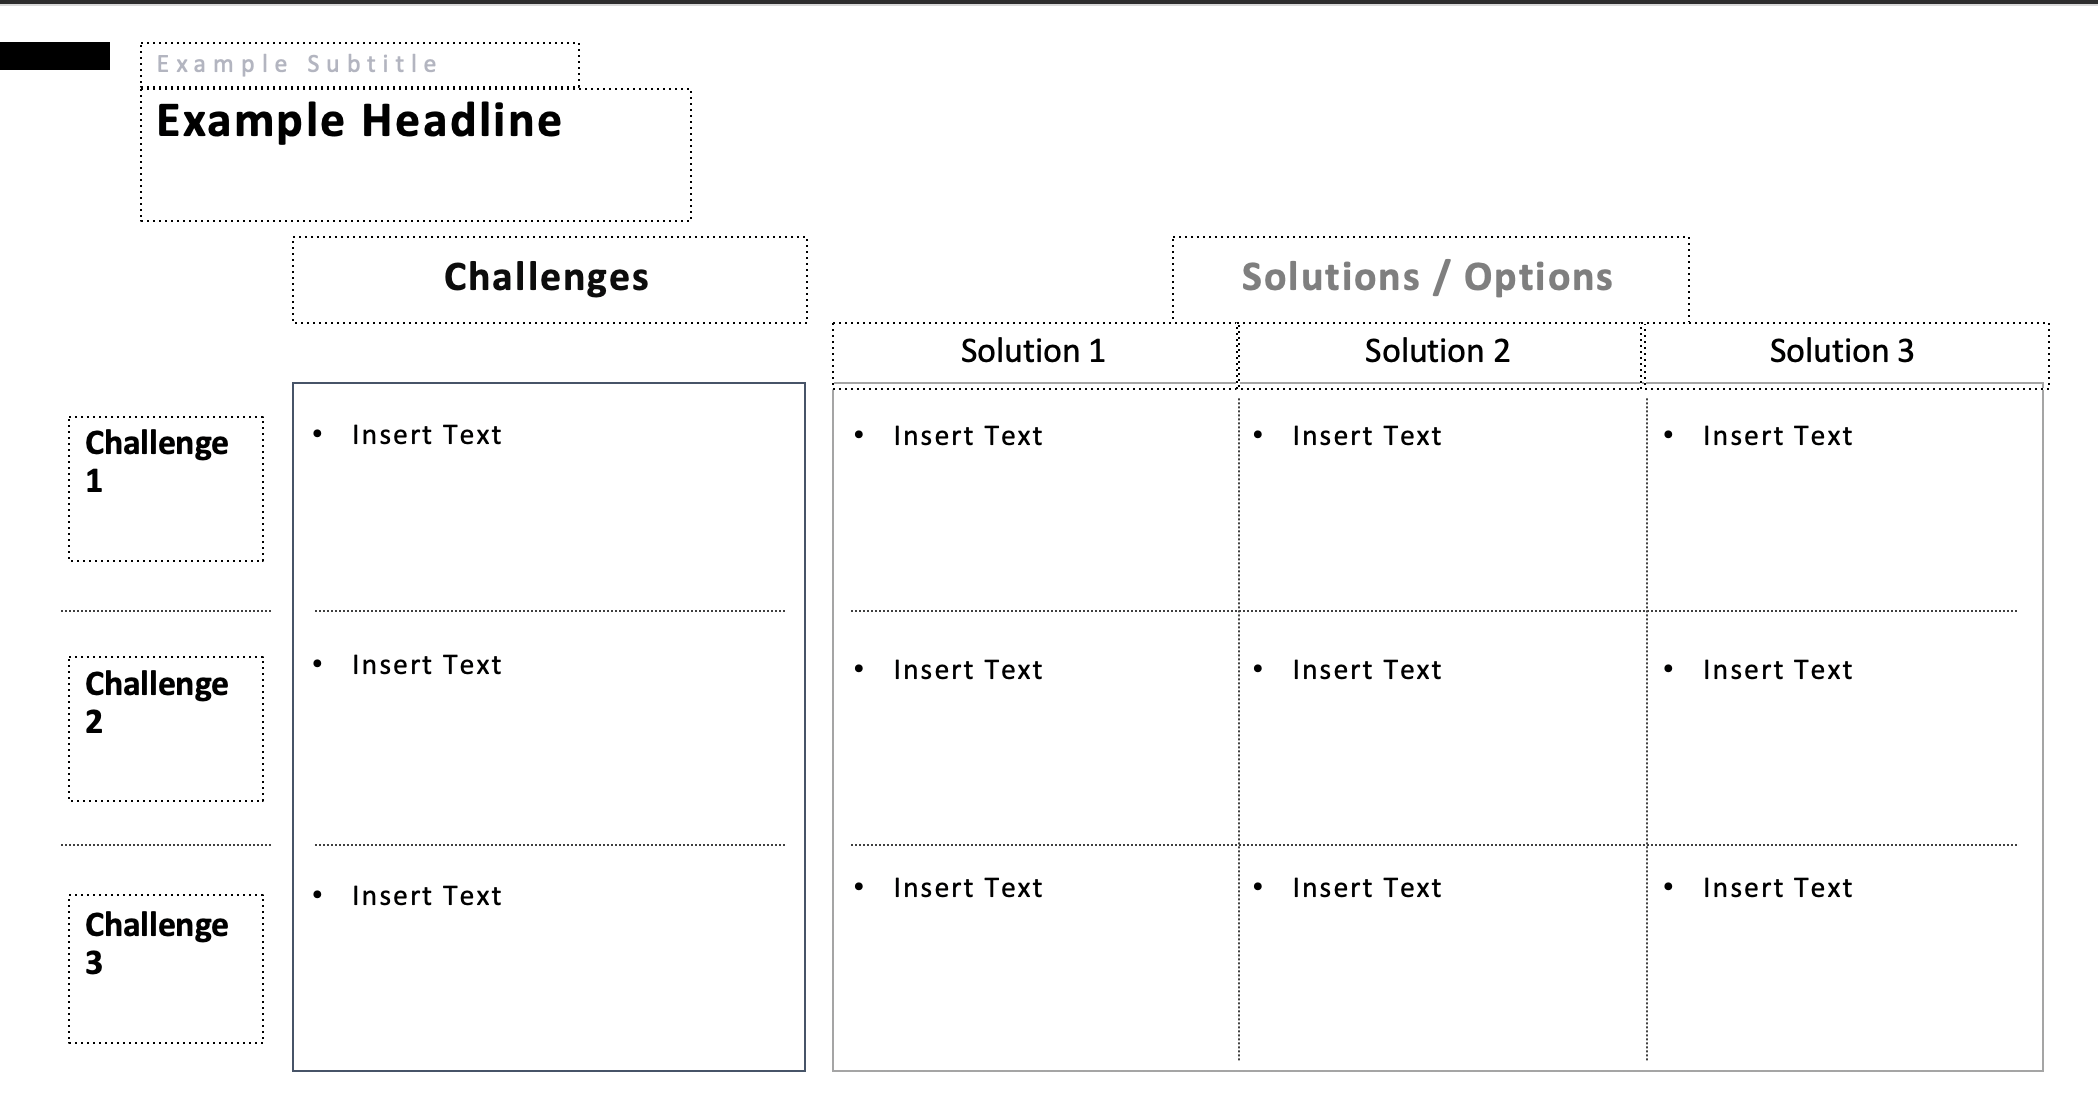Select the Solution 1 column header
The image size is (2098, 1116).
1035,354
